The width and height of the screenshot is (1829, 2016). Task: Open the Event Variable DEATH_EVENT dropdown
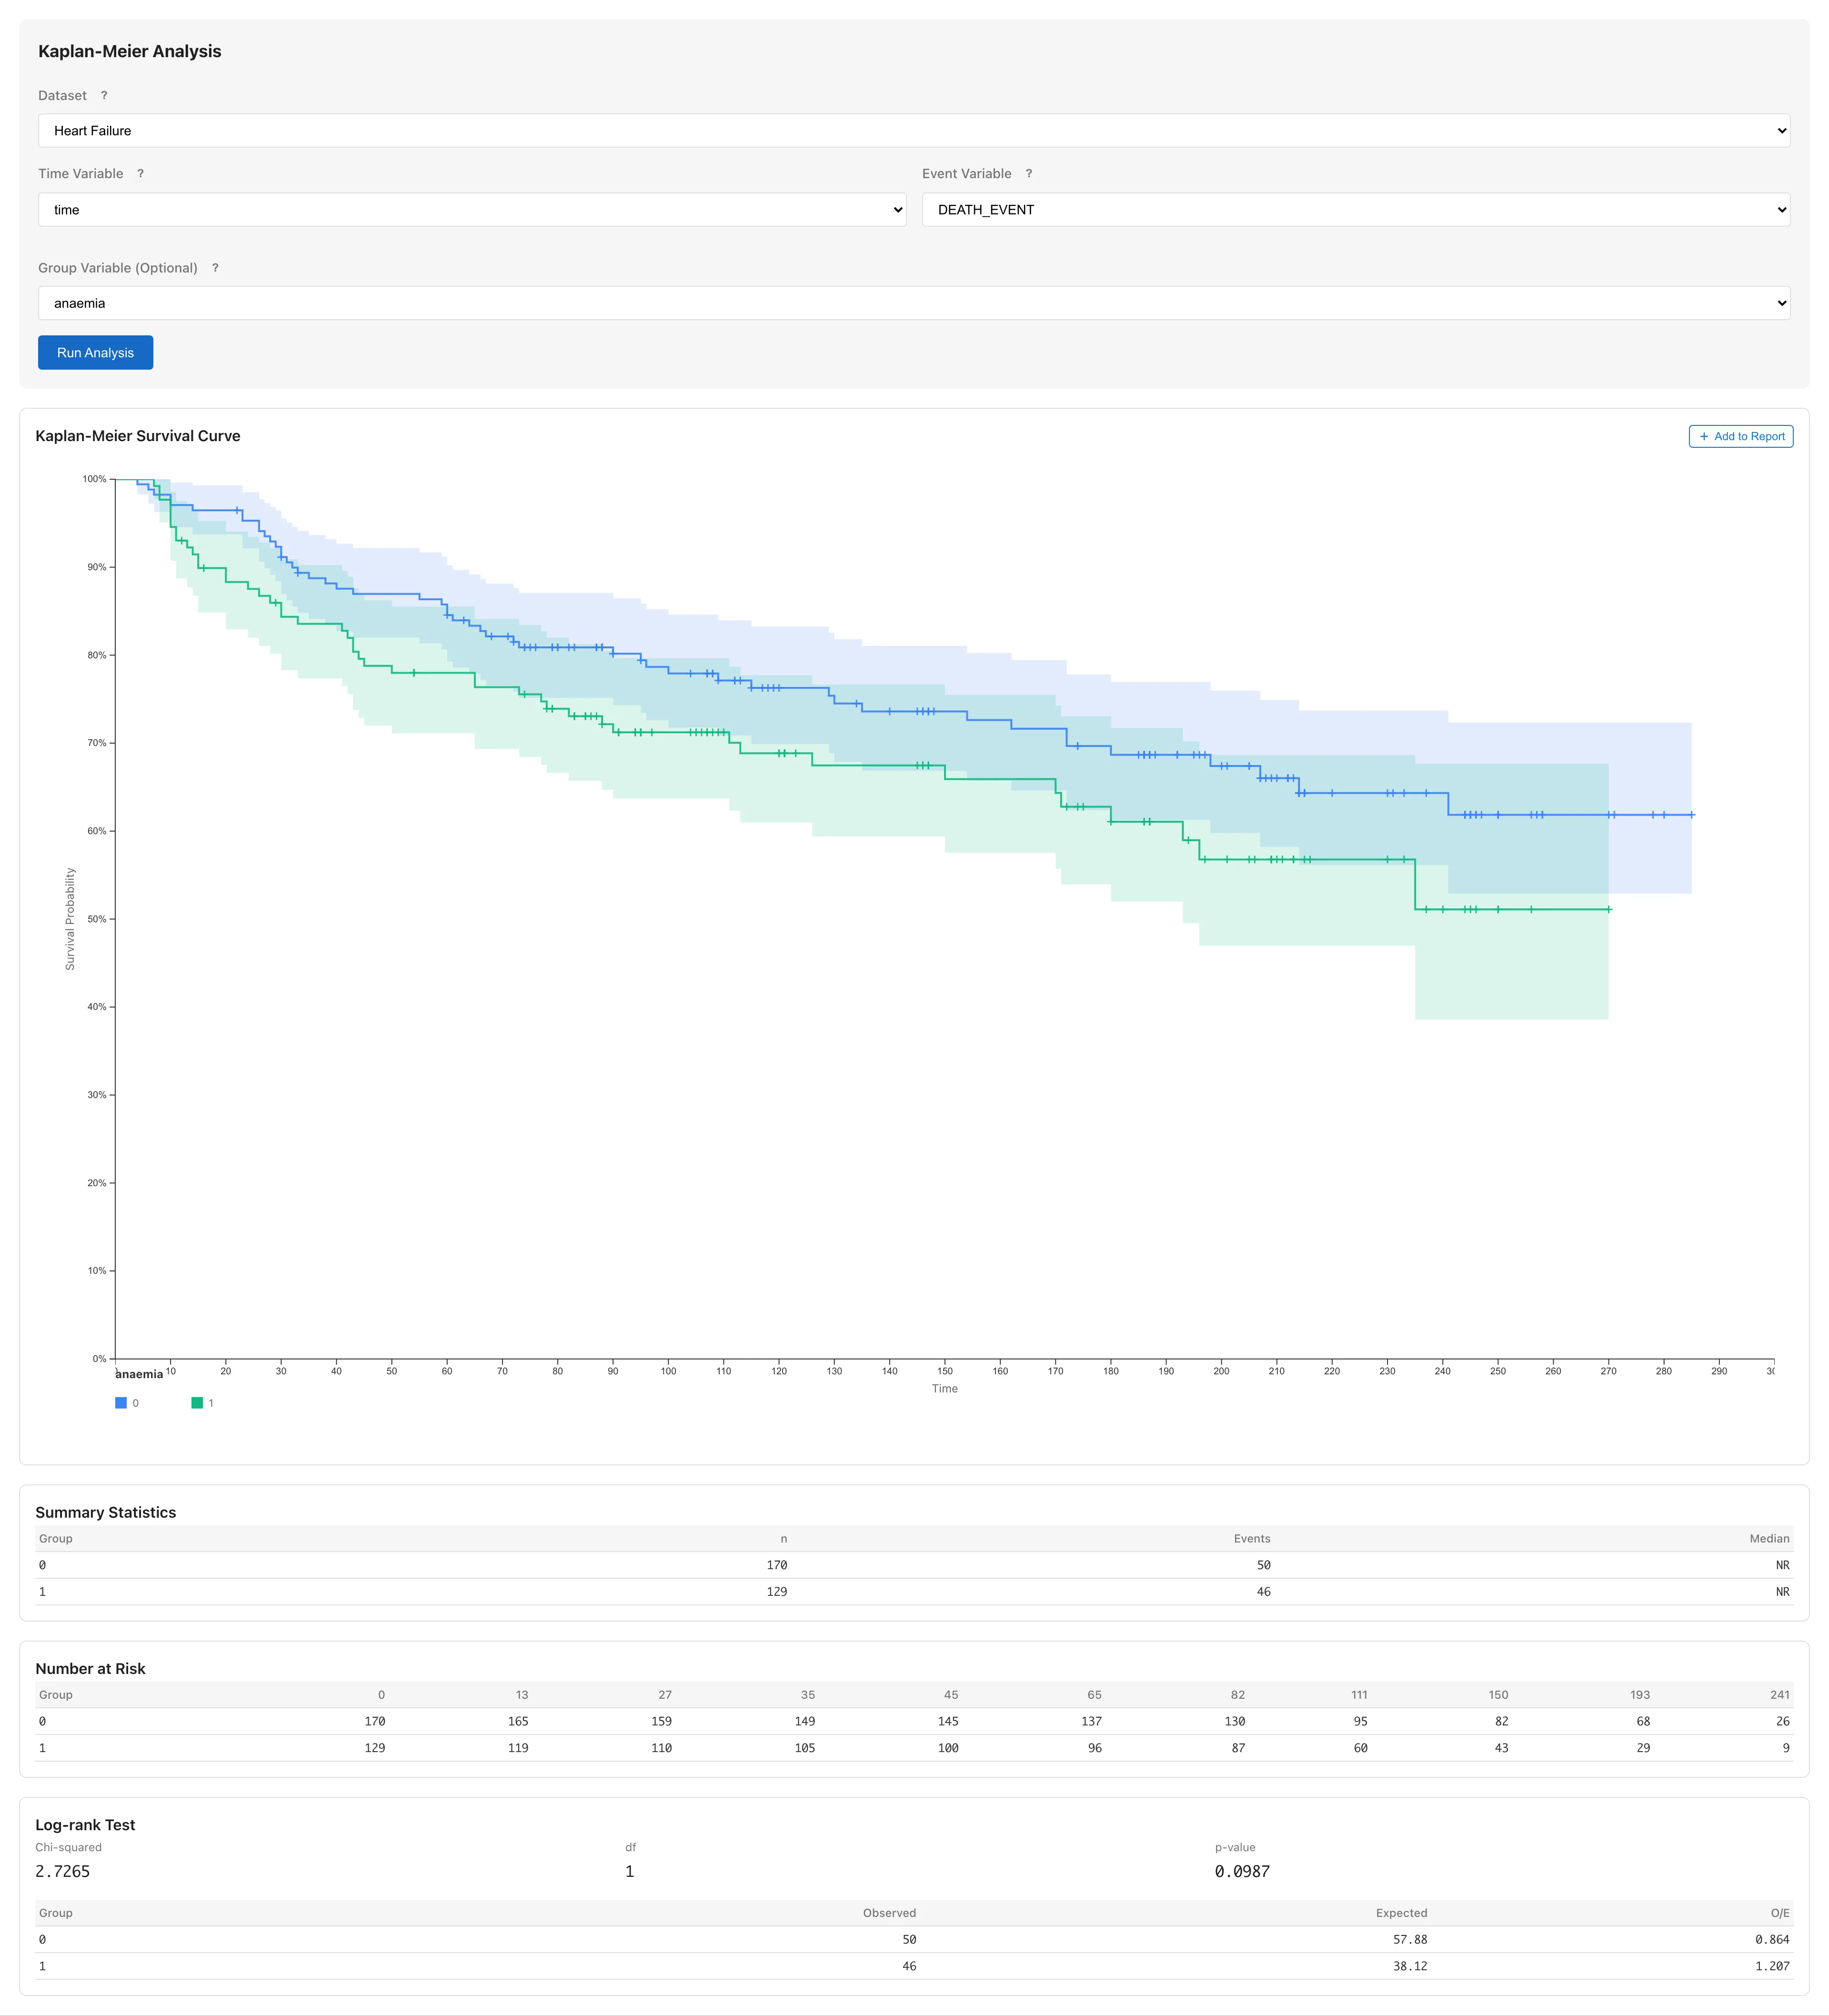[1355, 210]
